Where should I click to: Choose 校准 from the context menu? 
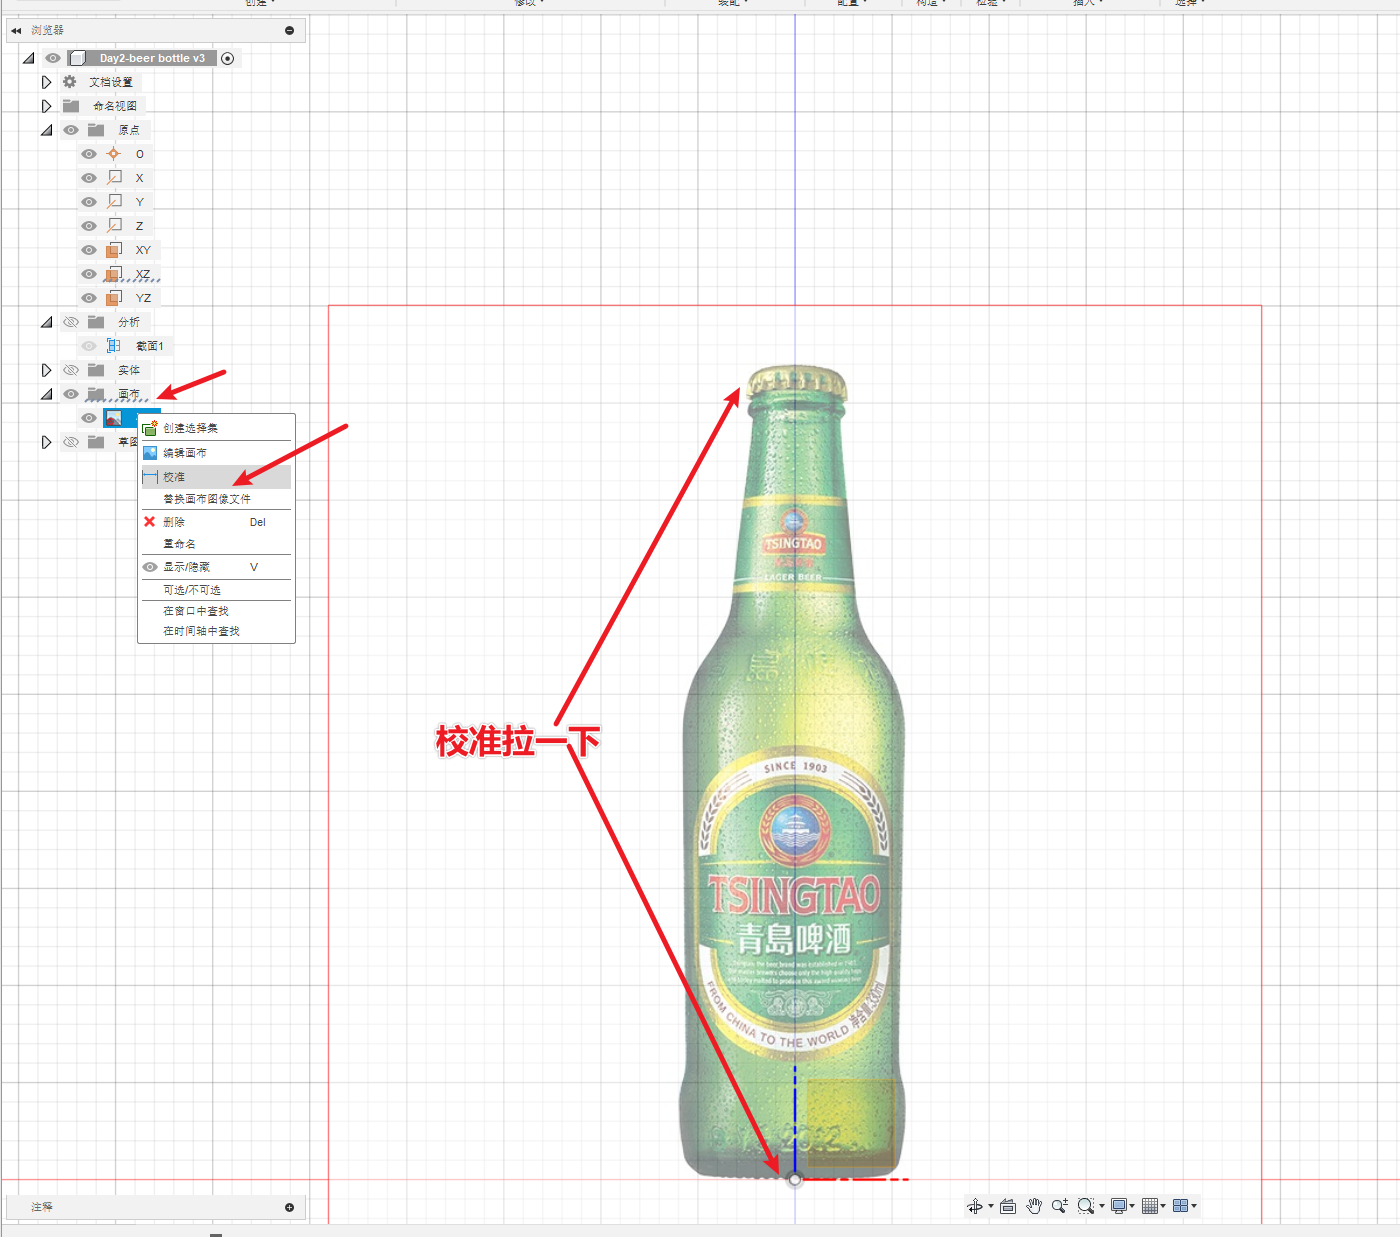point(175,477)
